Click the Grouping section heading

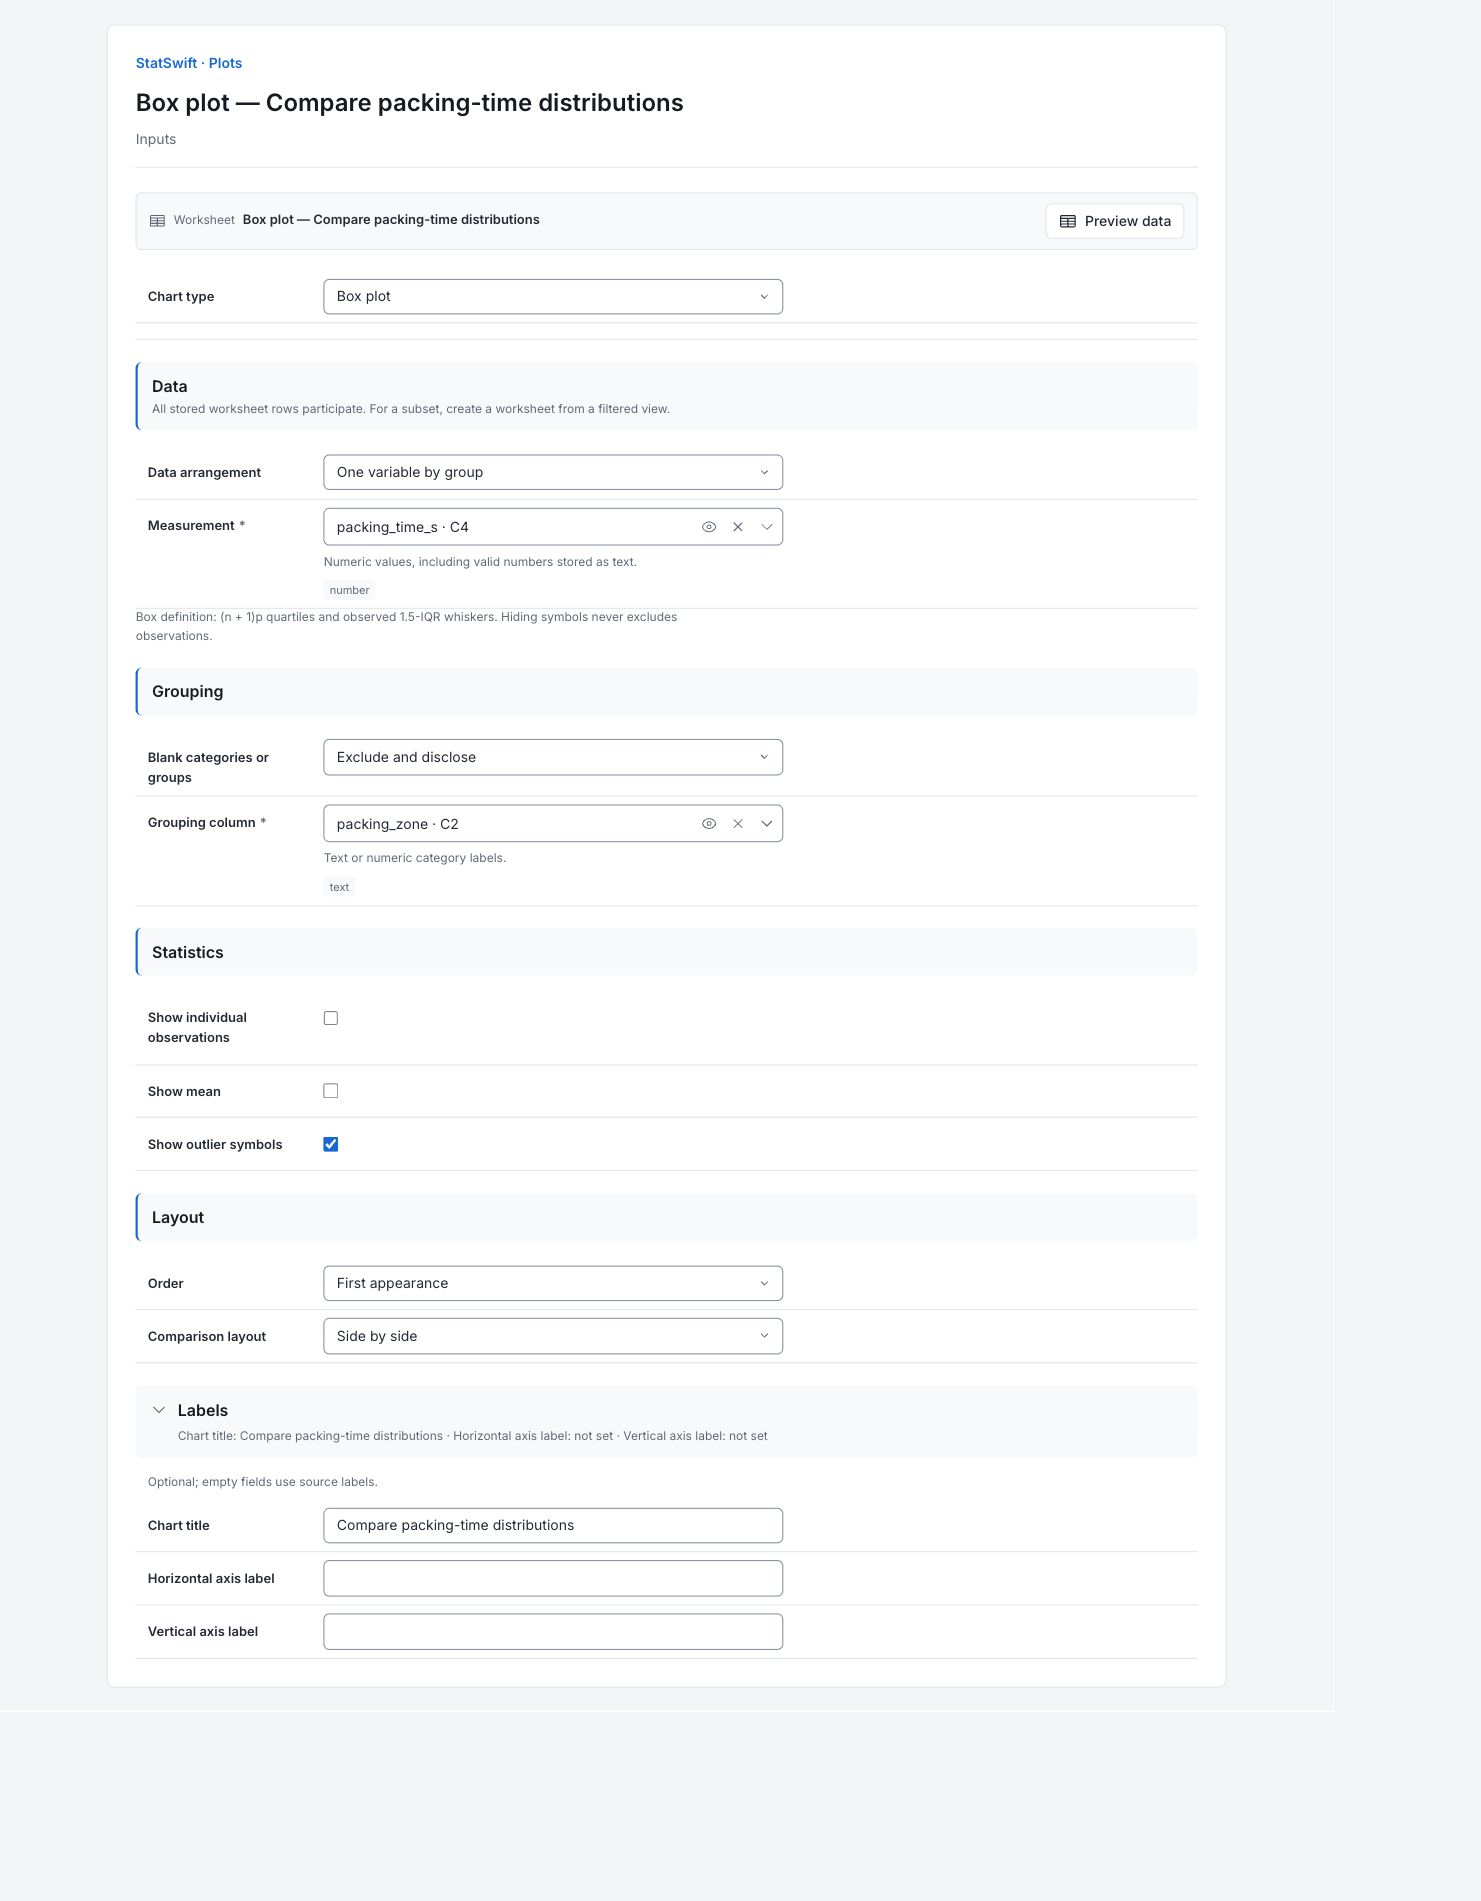pyautogui.click(x=188, y=691)
